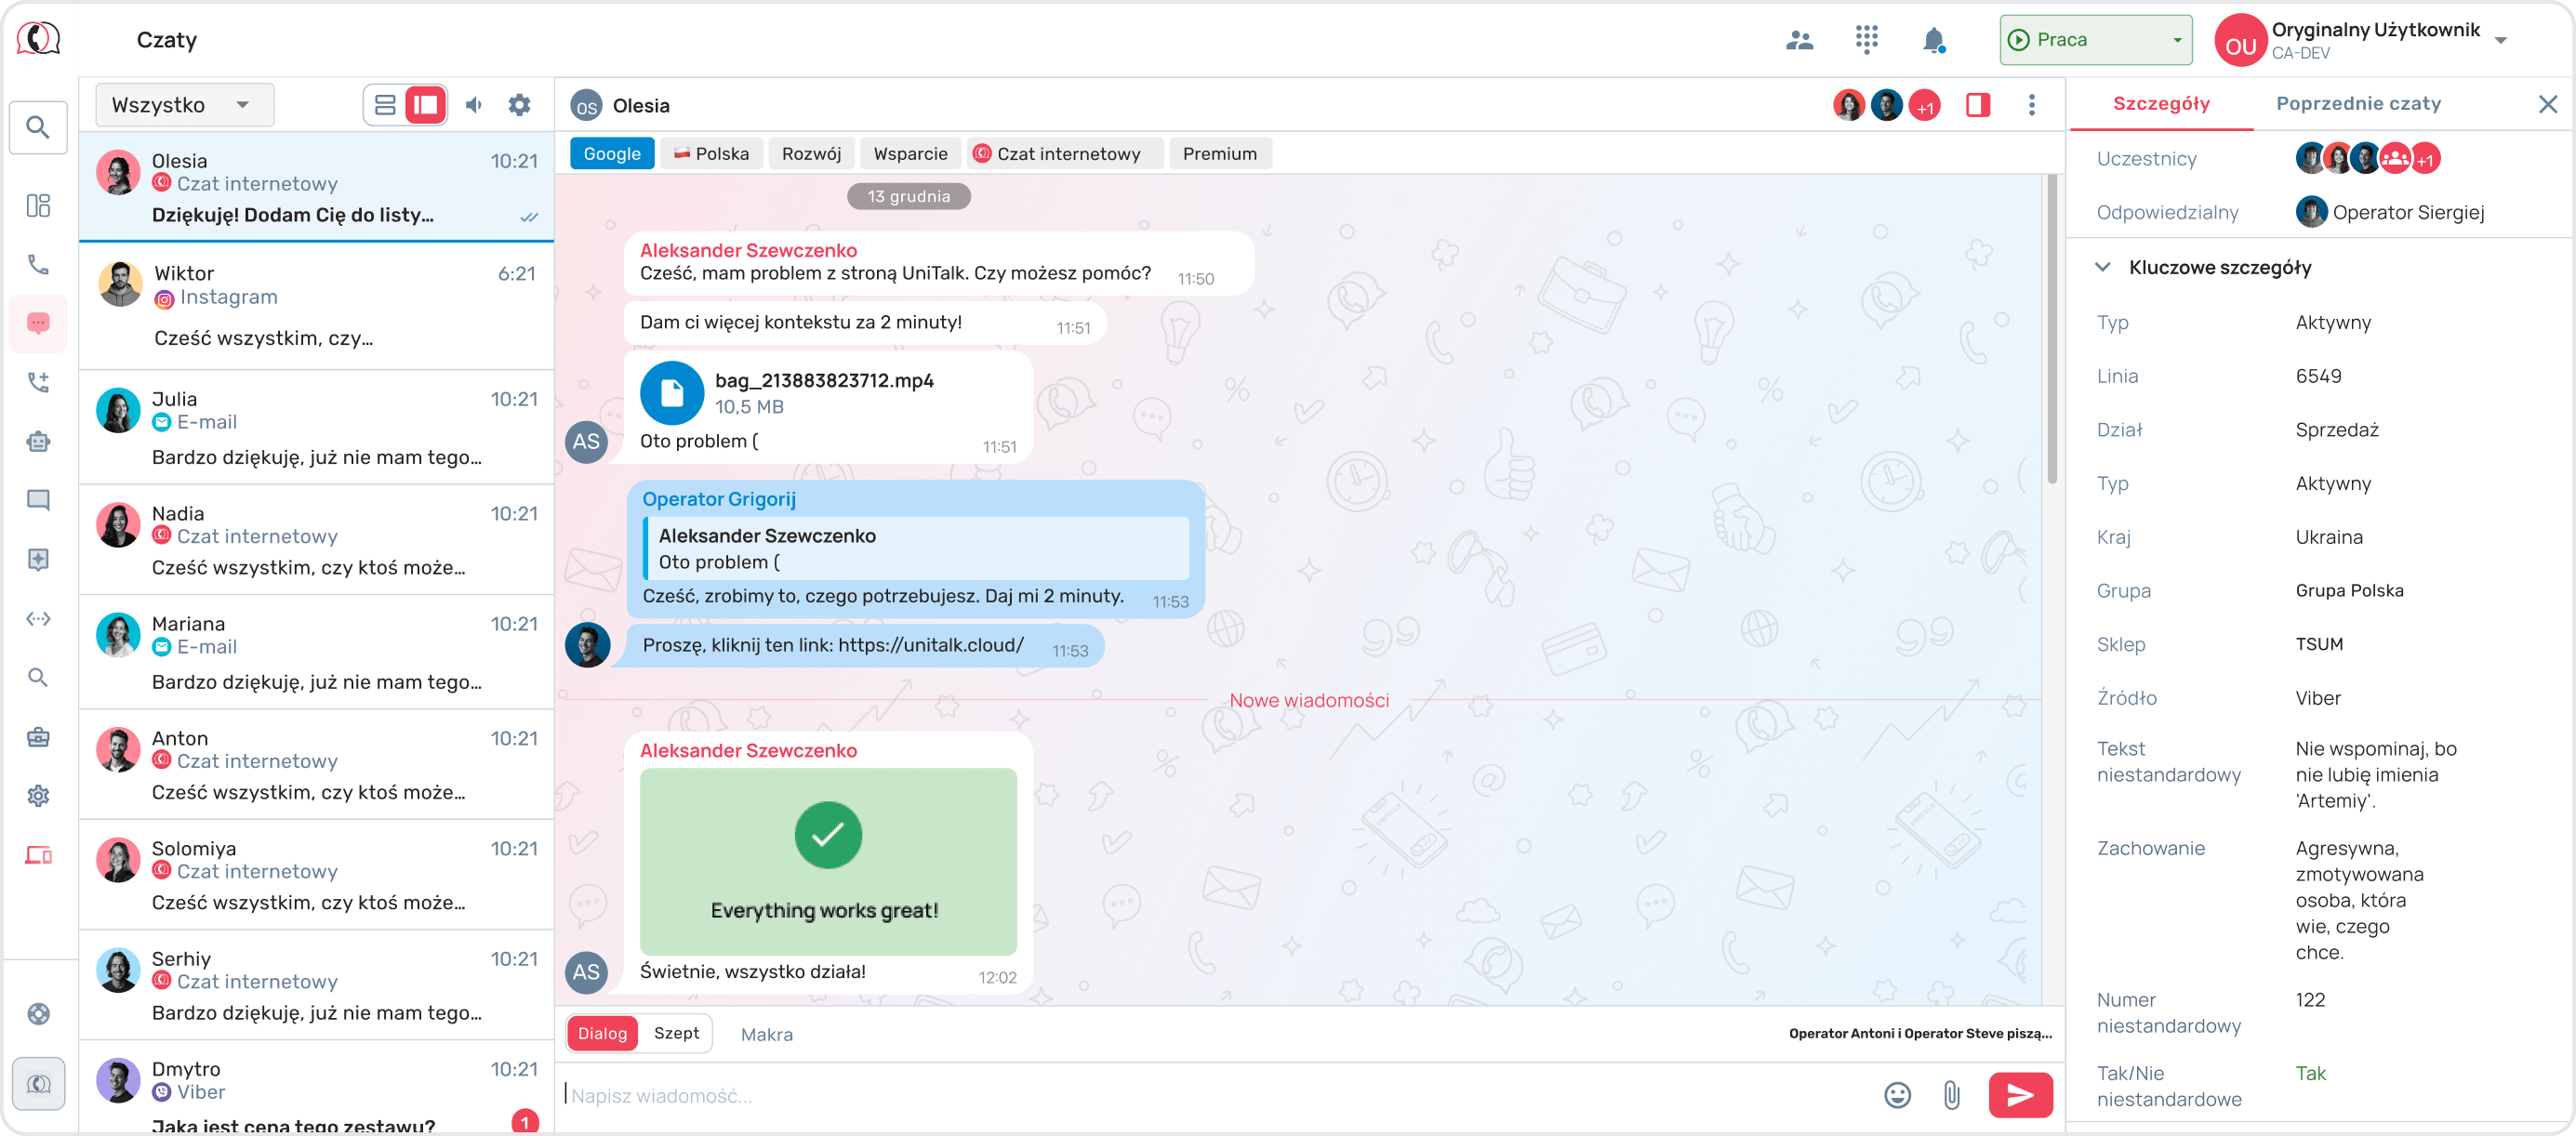Switch to Poprzednie czaty tab
Image resolution: width=2576 pixels, height=1136 pixels.
[x=2358, y=104]
